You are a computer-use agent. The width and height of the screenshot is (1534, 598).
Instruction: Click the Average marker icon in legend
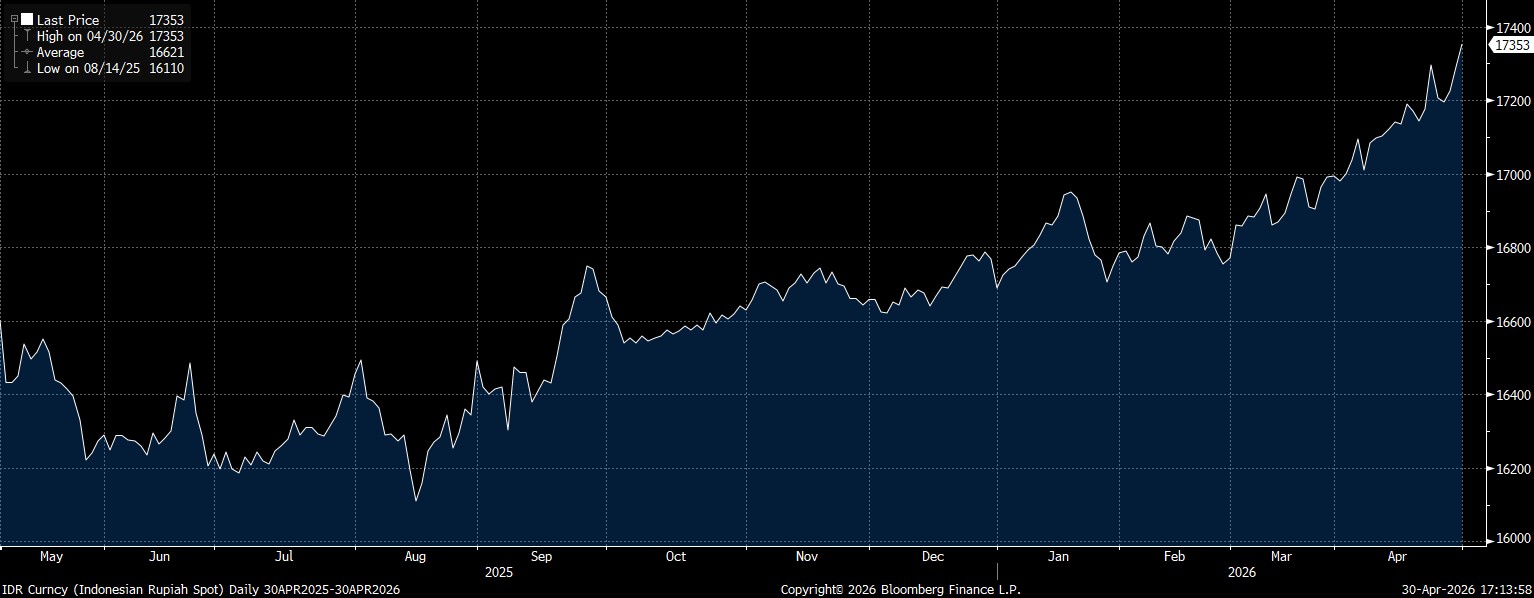point(27,52)
